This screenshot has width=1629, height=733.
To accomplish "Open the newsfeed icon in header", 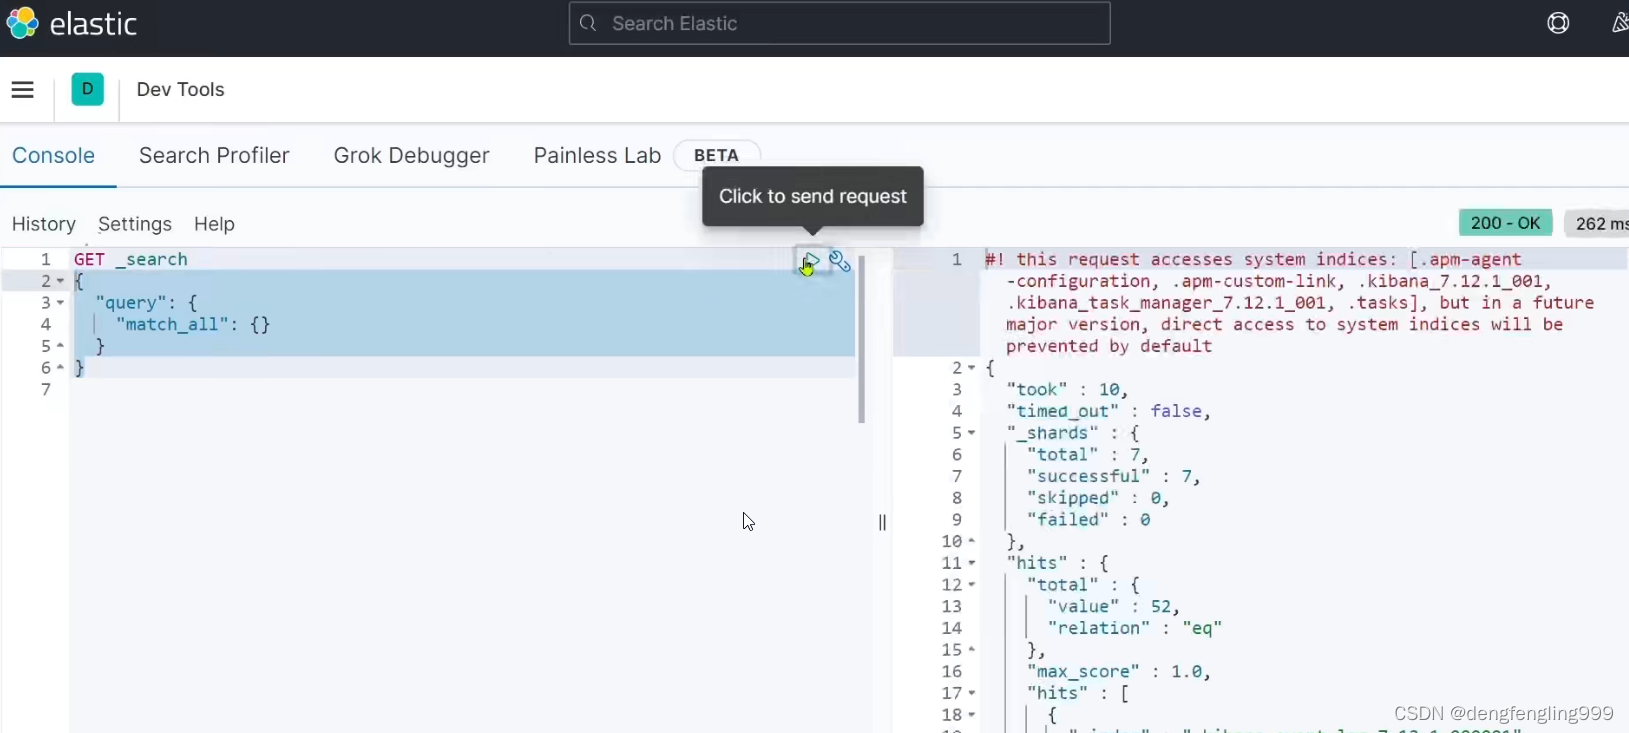I will (1620, 23).
